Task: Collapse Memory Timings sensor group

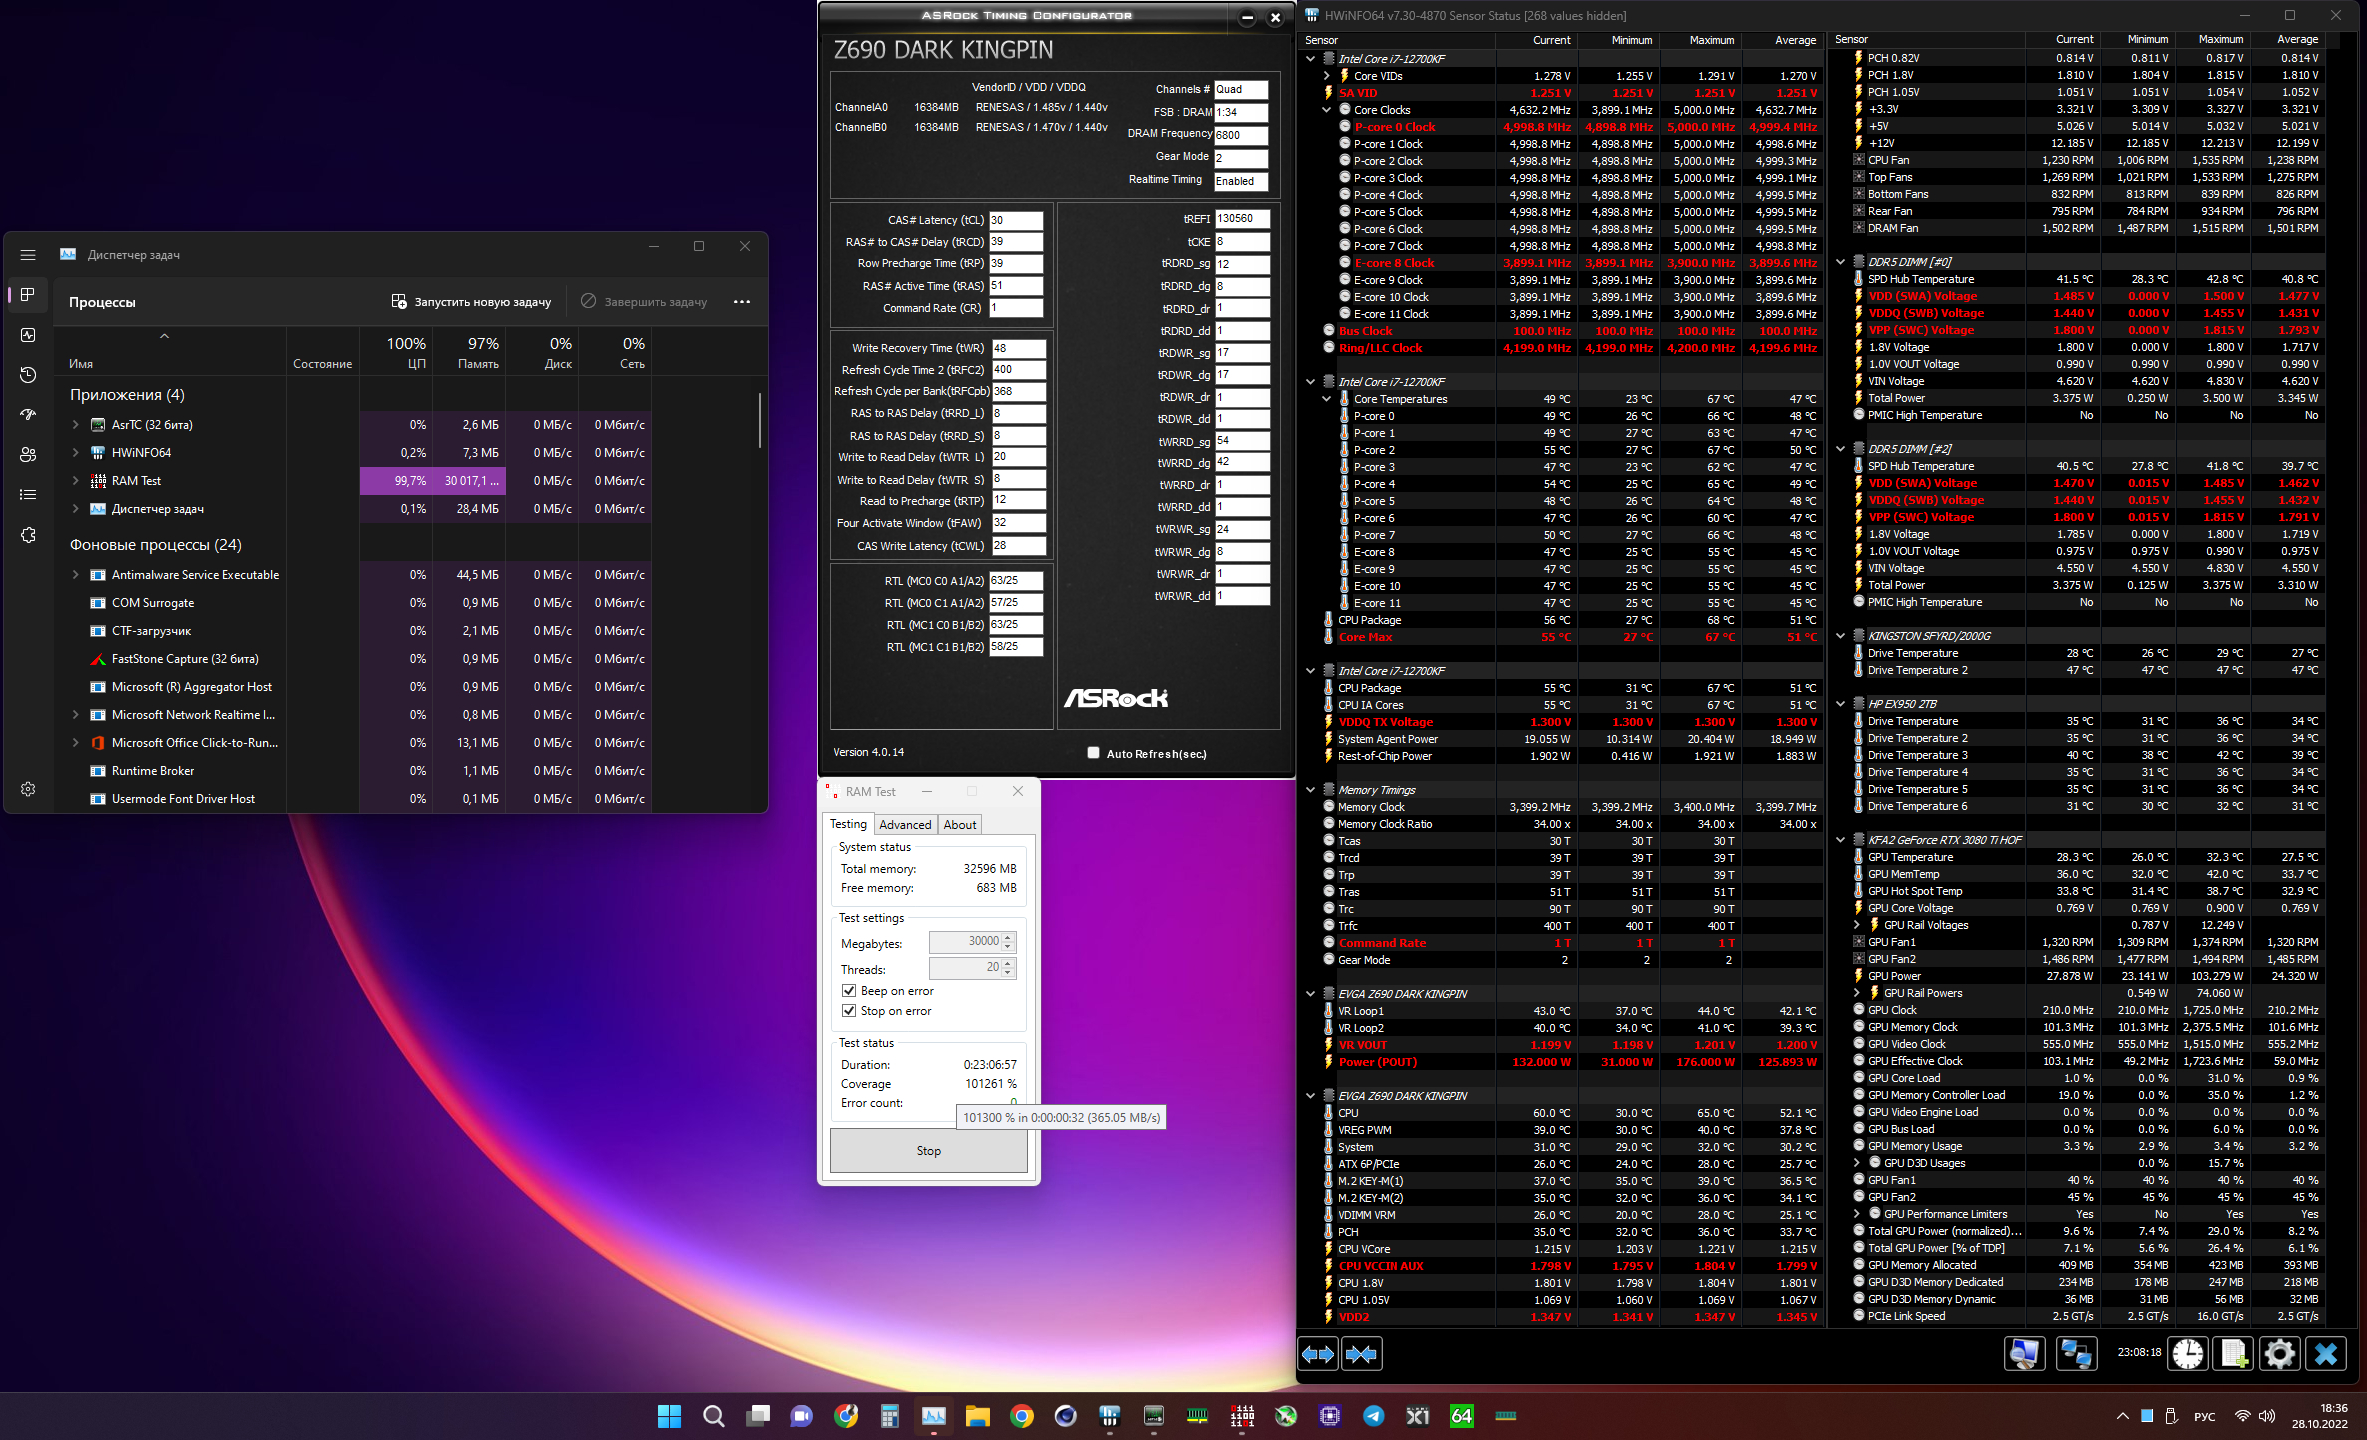Action: tap(1311, 790)
